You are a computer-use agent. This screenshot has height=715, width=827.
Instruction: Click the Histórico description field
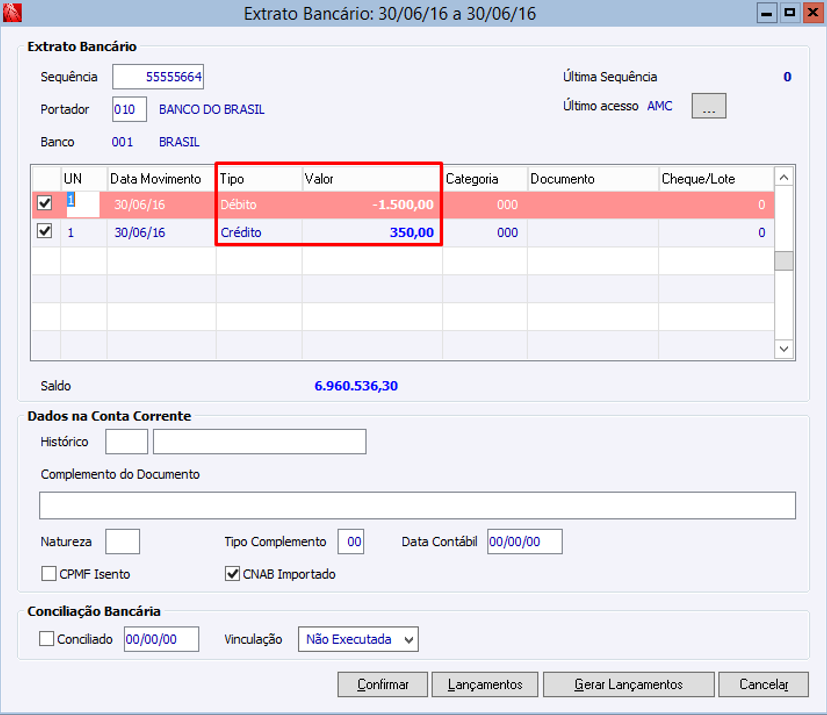click(259, 441)
